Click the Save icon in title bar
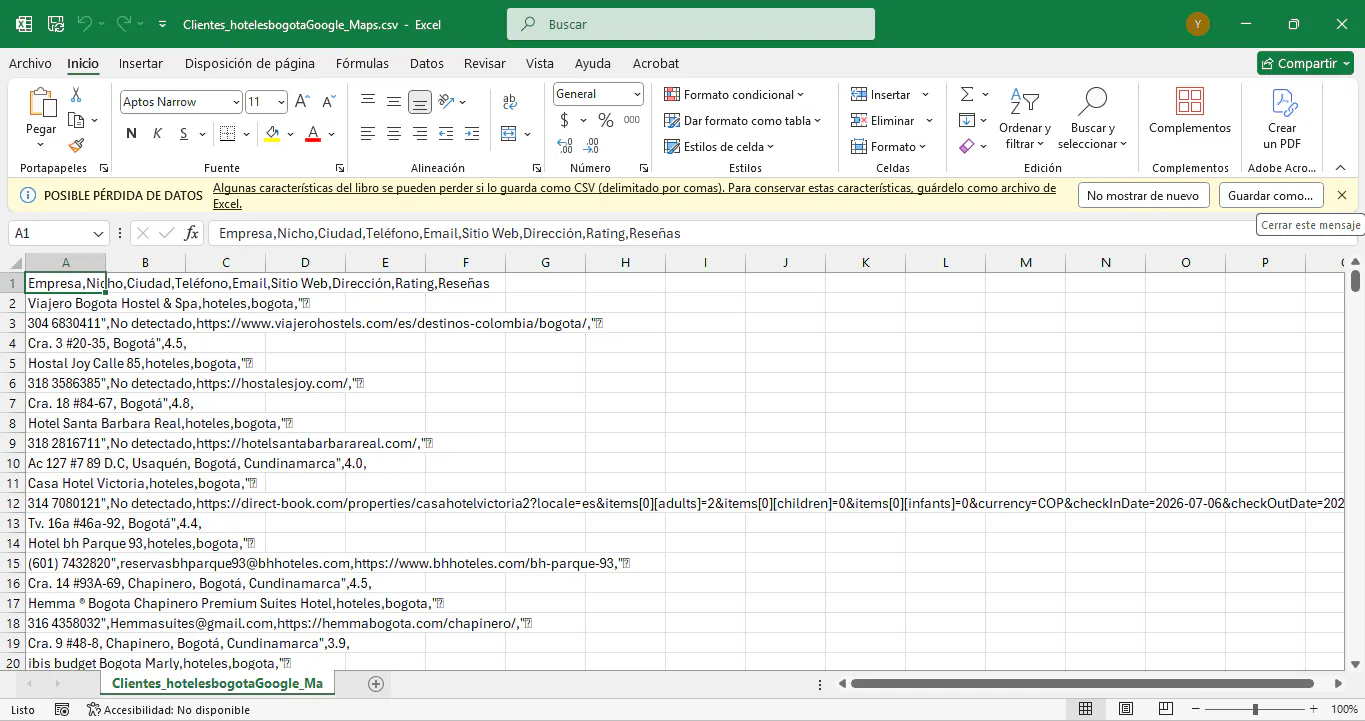 click(x=56, y=24)
